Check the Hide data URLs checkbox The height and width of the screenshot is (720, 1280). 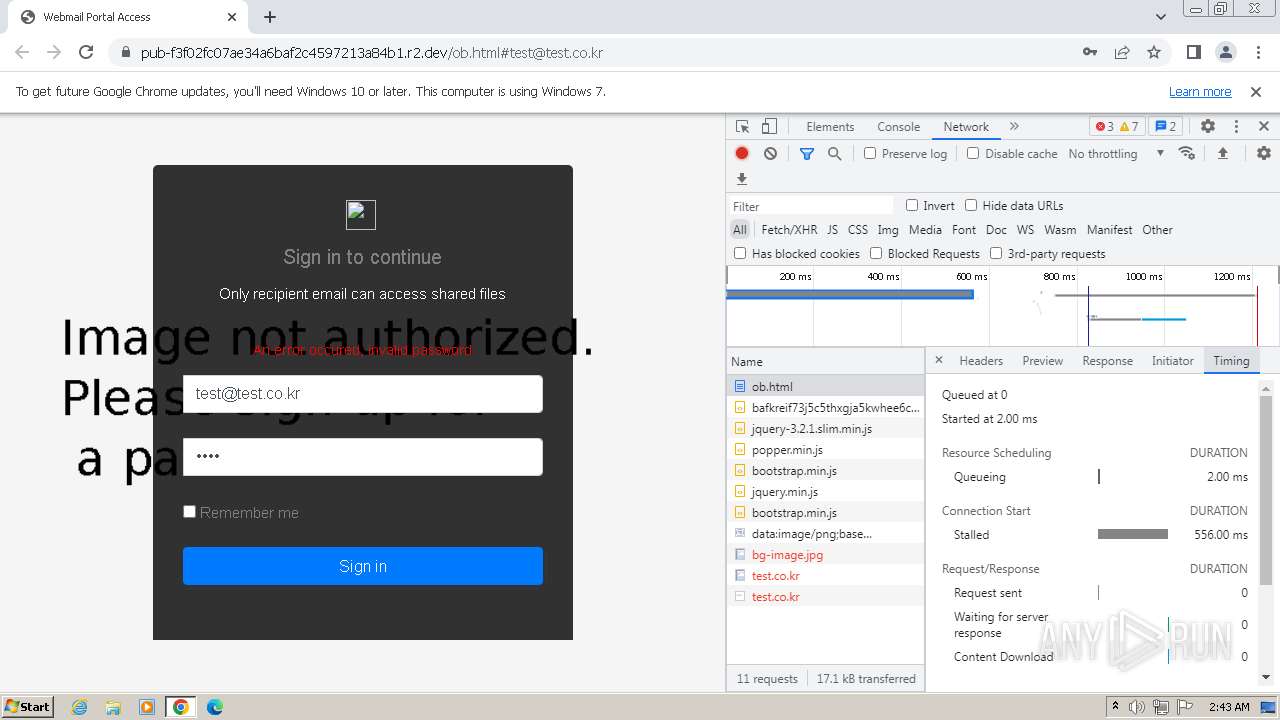(971, 205)
